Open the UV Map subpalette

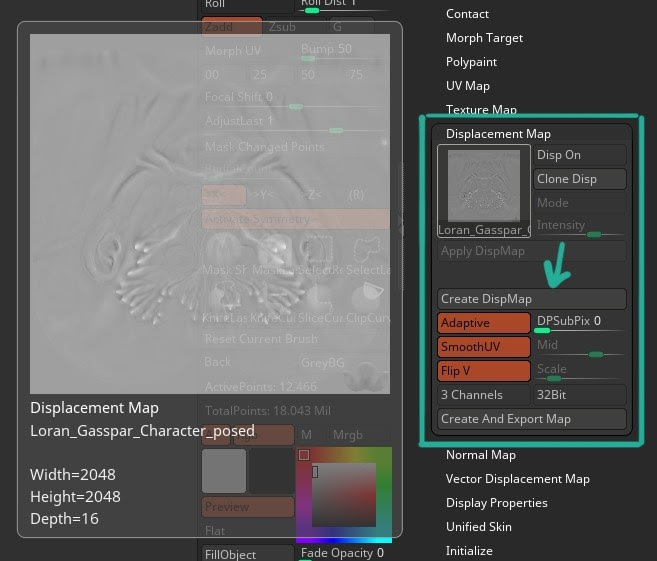(467, 85)
